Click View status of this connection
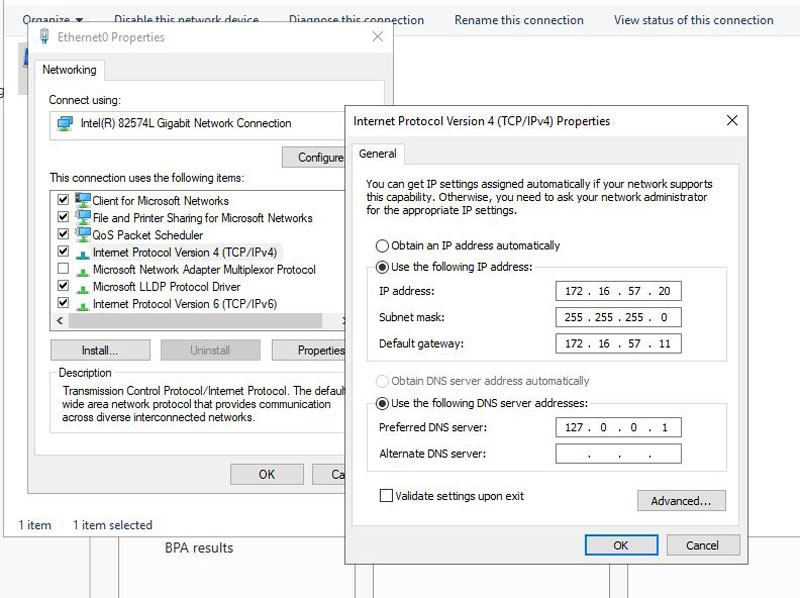 click(x=693, y=20)
